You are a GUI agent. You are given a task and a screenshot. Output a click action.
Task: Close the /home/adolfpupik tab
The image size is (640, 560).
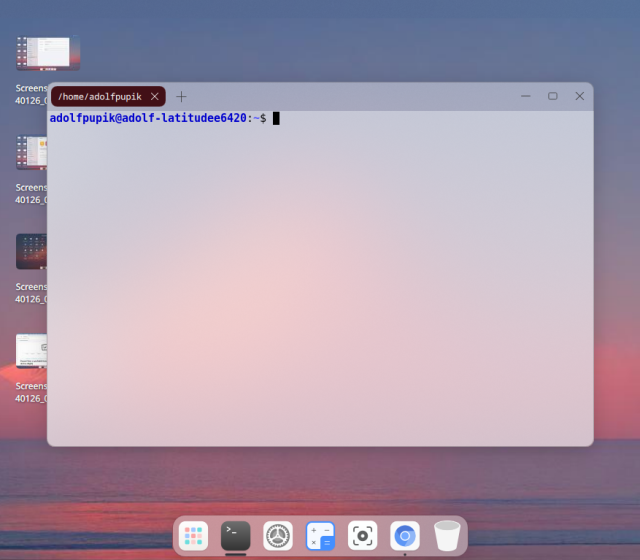tap(154, 97)
